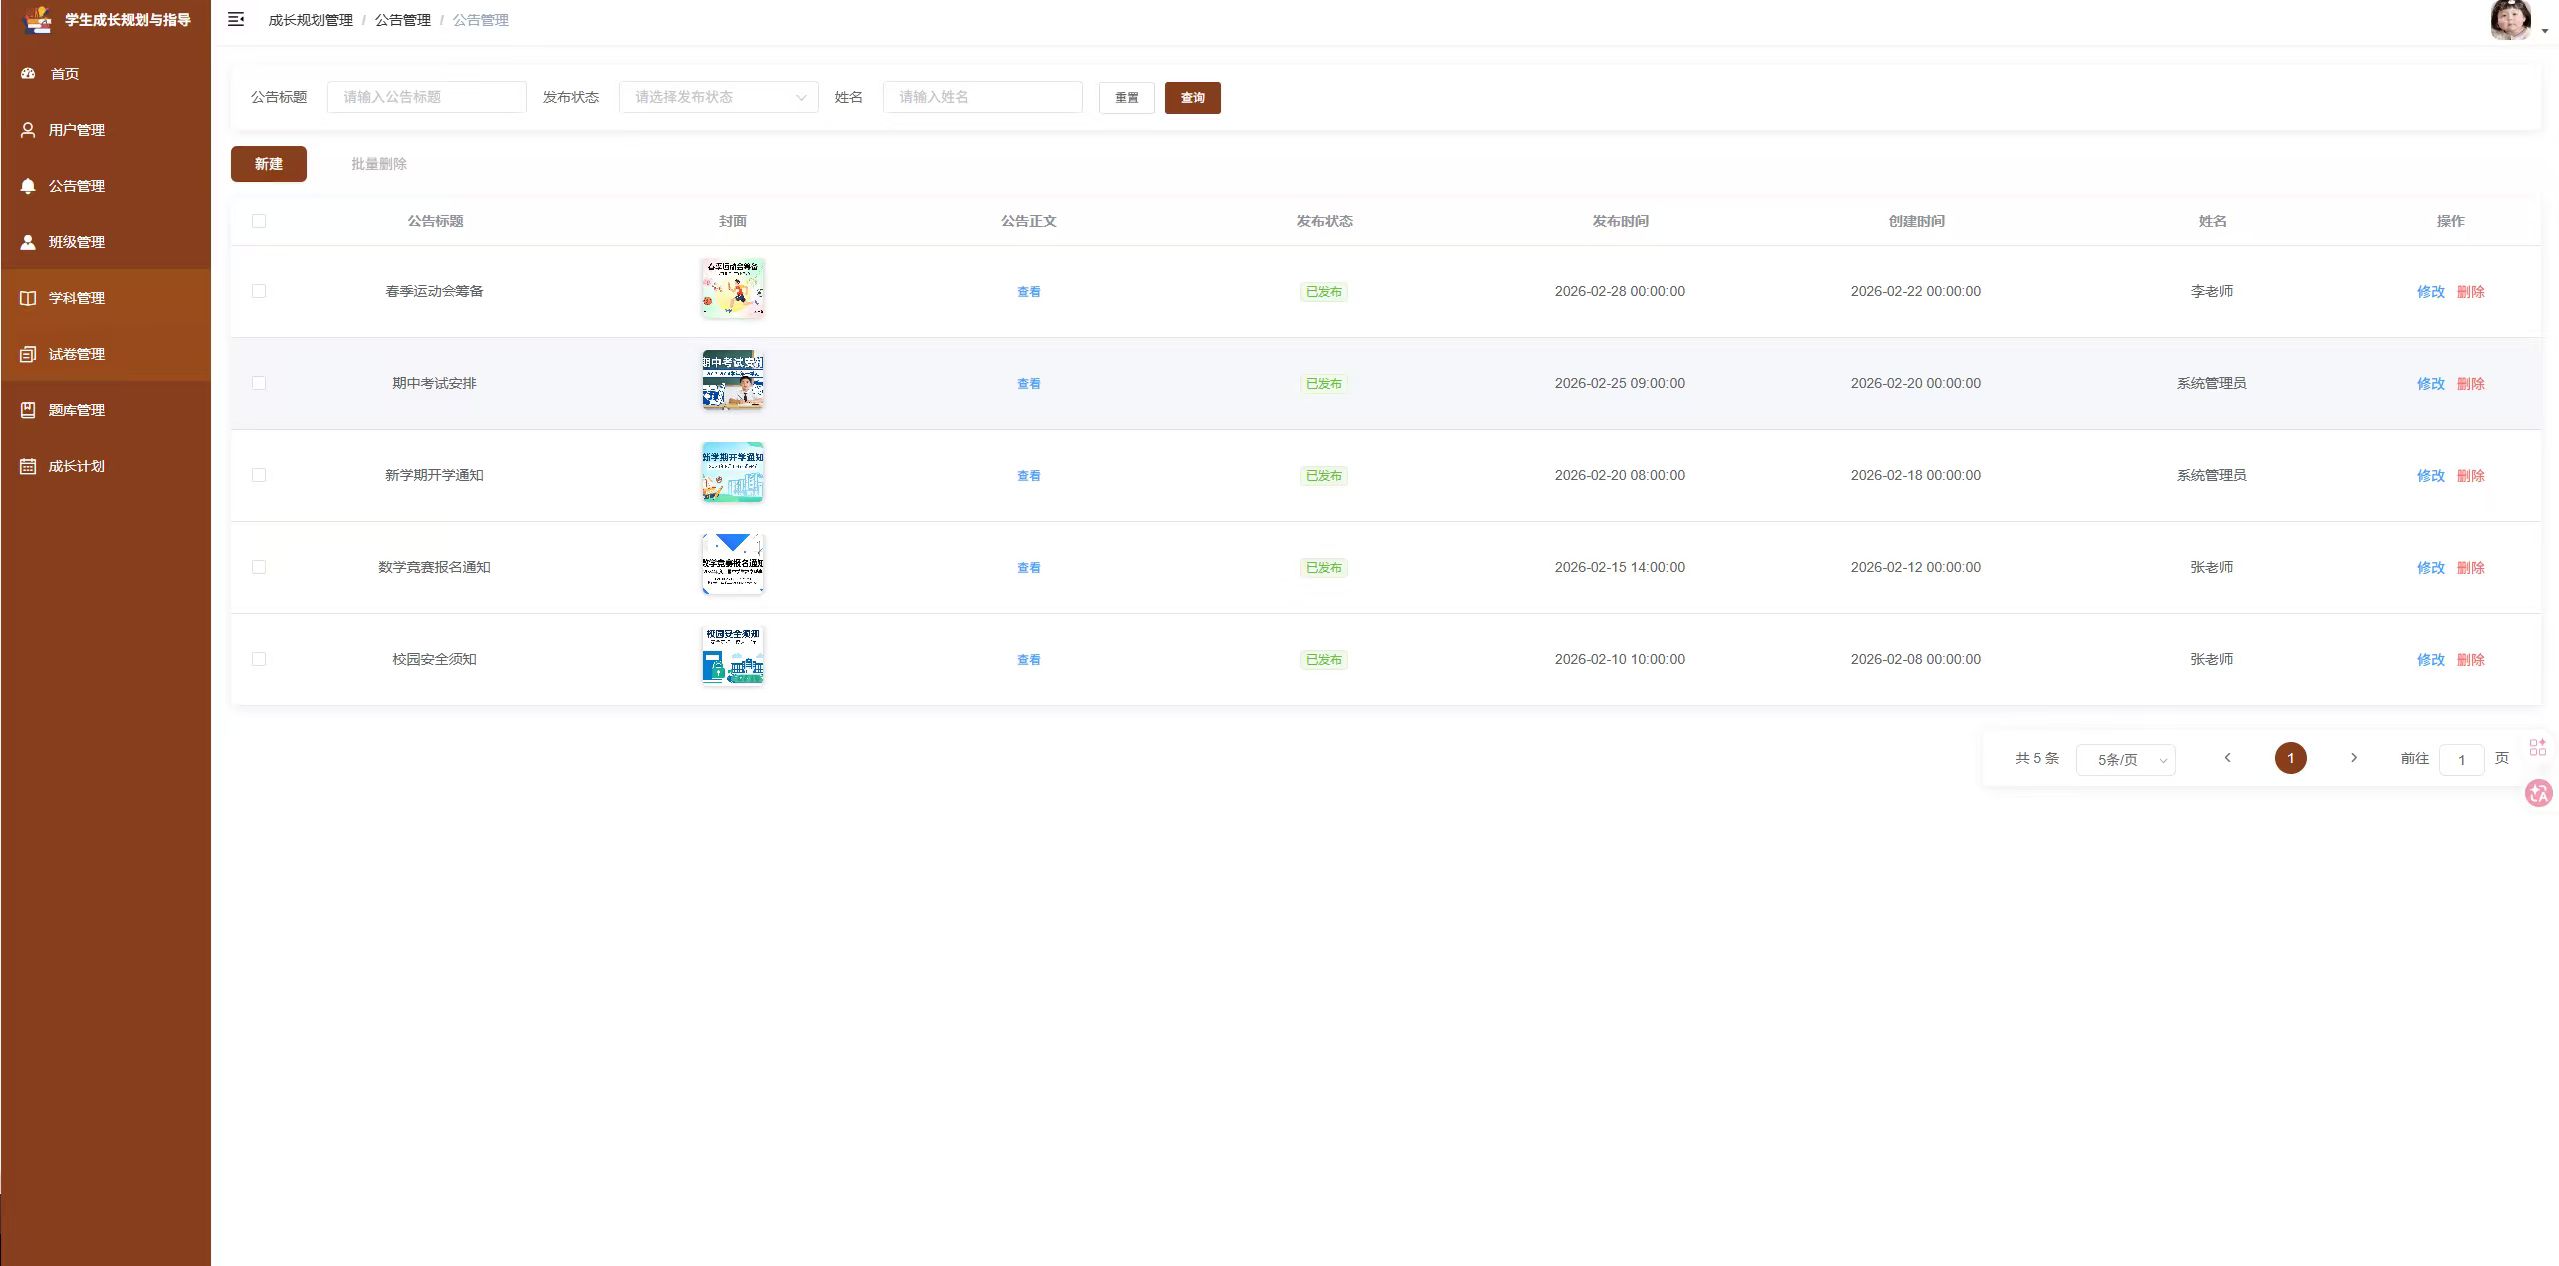
Task: Click the 学科管理 book icon
Action: (x=28, y=298)
